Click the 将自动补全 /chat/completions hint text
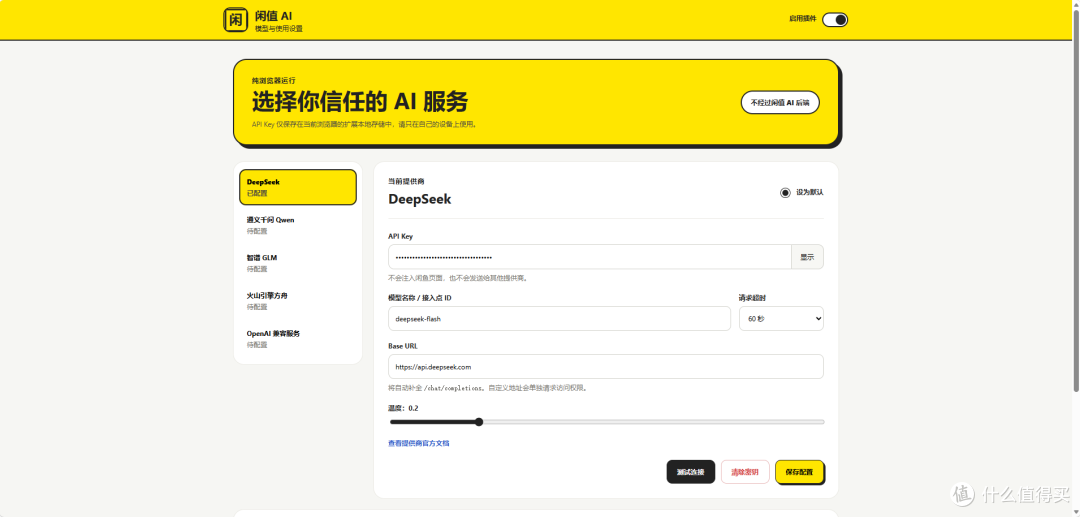1080x517 pixels. pos(487,388)
